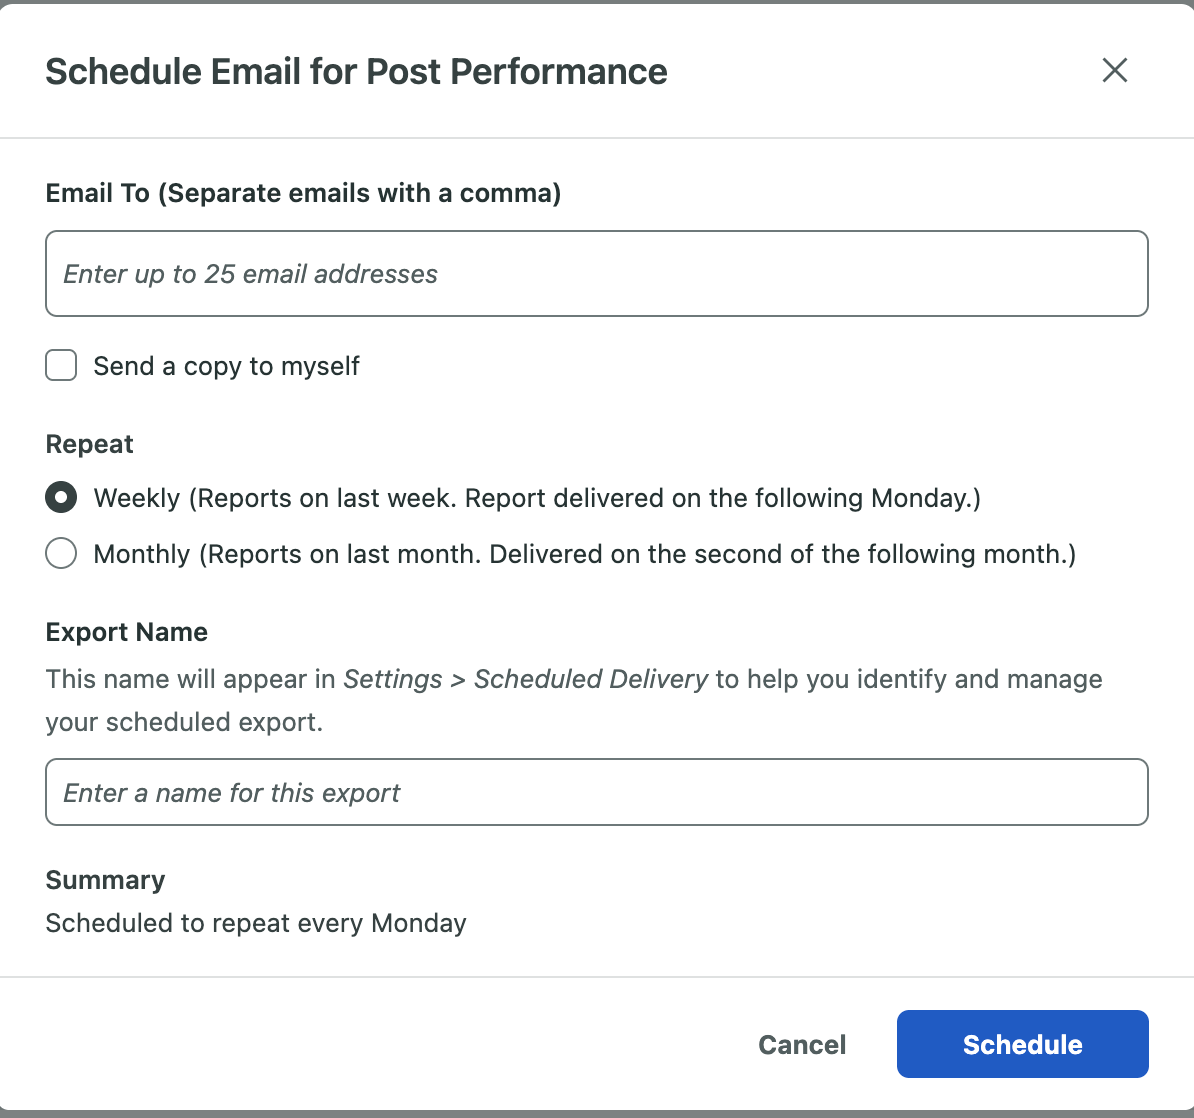Click the dialog title Schedule Email for Post Performance
1194x1118 pixels.
click(x=356, y=71)
